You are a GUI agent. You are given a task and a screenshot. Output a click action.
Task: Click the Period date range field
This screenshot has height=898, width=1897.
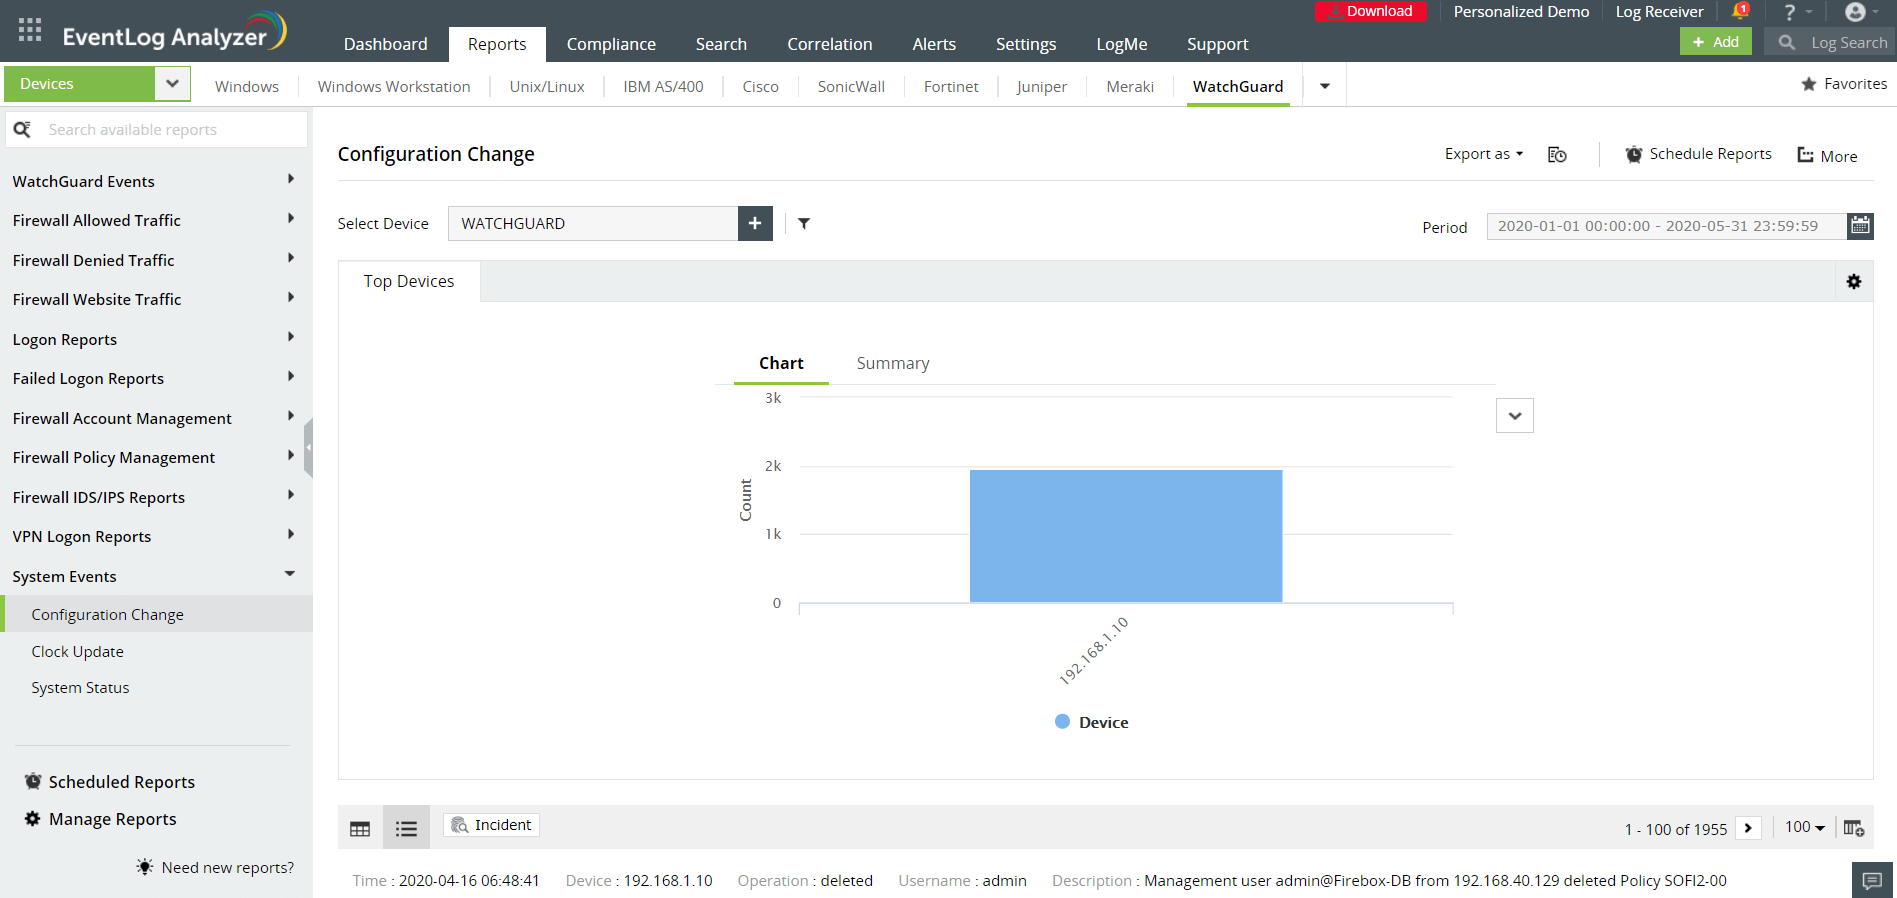click(1666, 226)
